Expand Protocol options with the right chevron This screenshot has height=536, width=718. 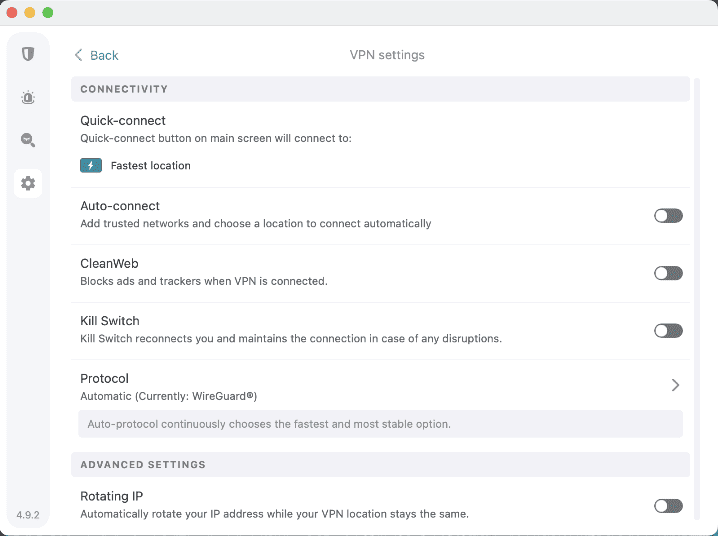tap(676, 385)
